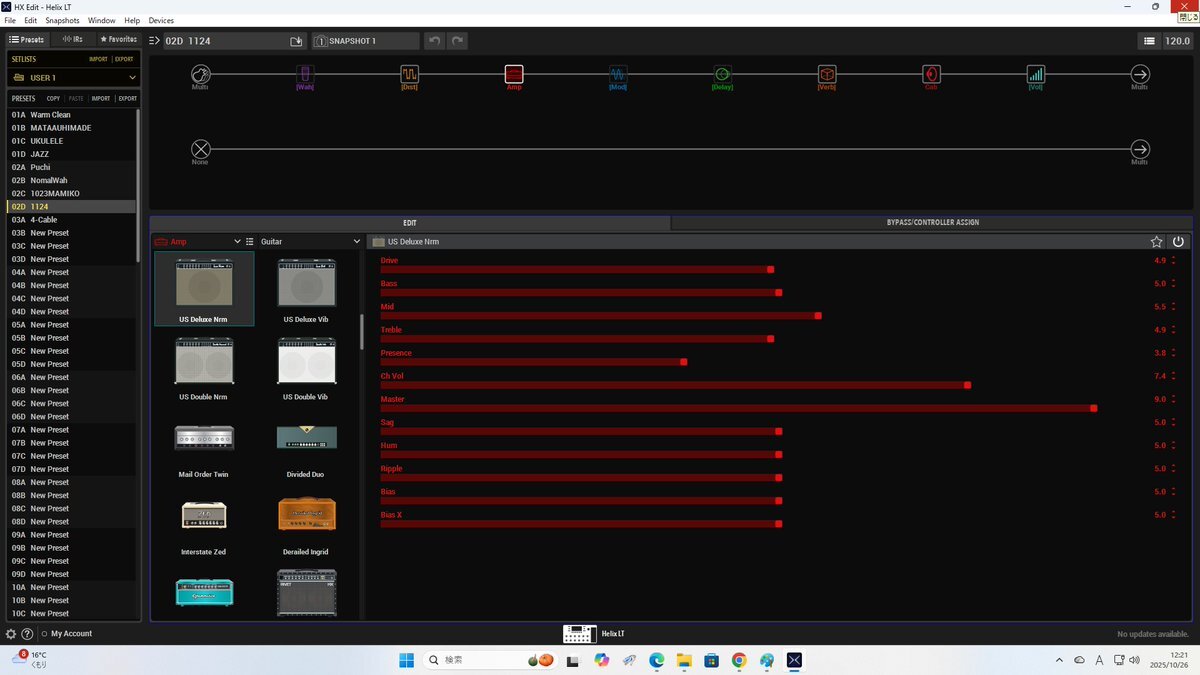Expand the USER 1 setlist dropdown
This screenshot has height=675, width=1200.
(132, 77)
